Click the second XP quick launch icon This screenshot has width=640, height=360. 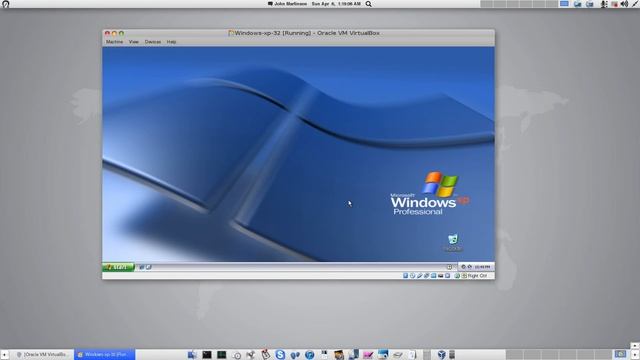click(149, 267)
